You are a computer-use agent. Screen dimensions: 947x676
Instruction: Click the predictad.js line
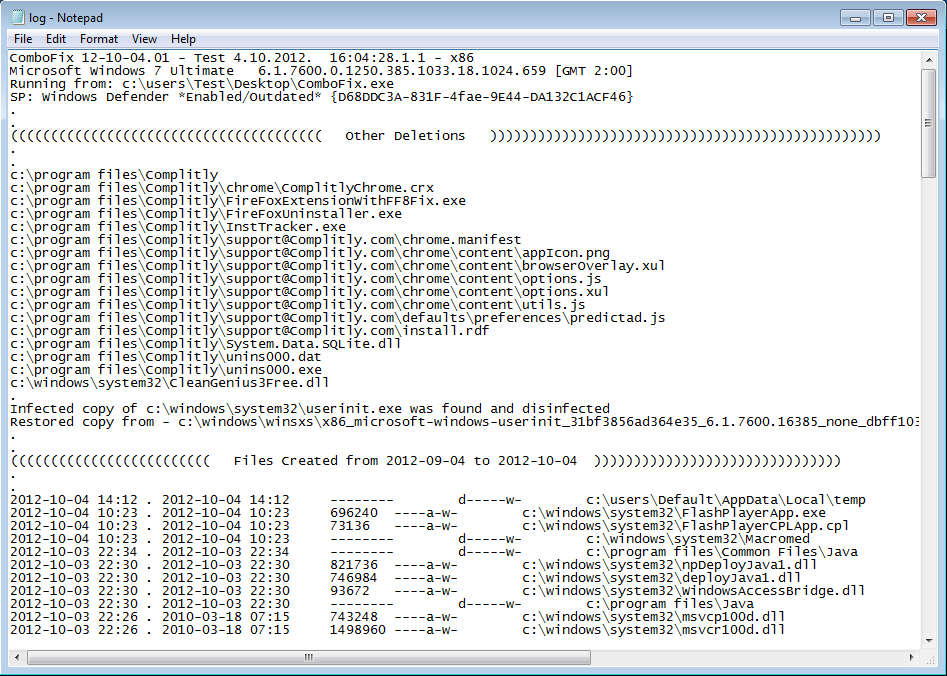[x=337, y=318]
